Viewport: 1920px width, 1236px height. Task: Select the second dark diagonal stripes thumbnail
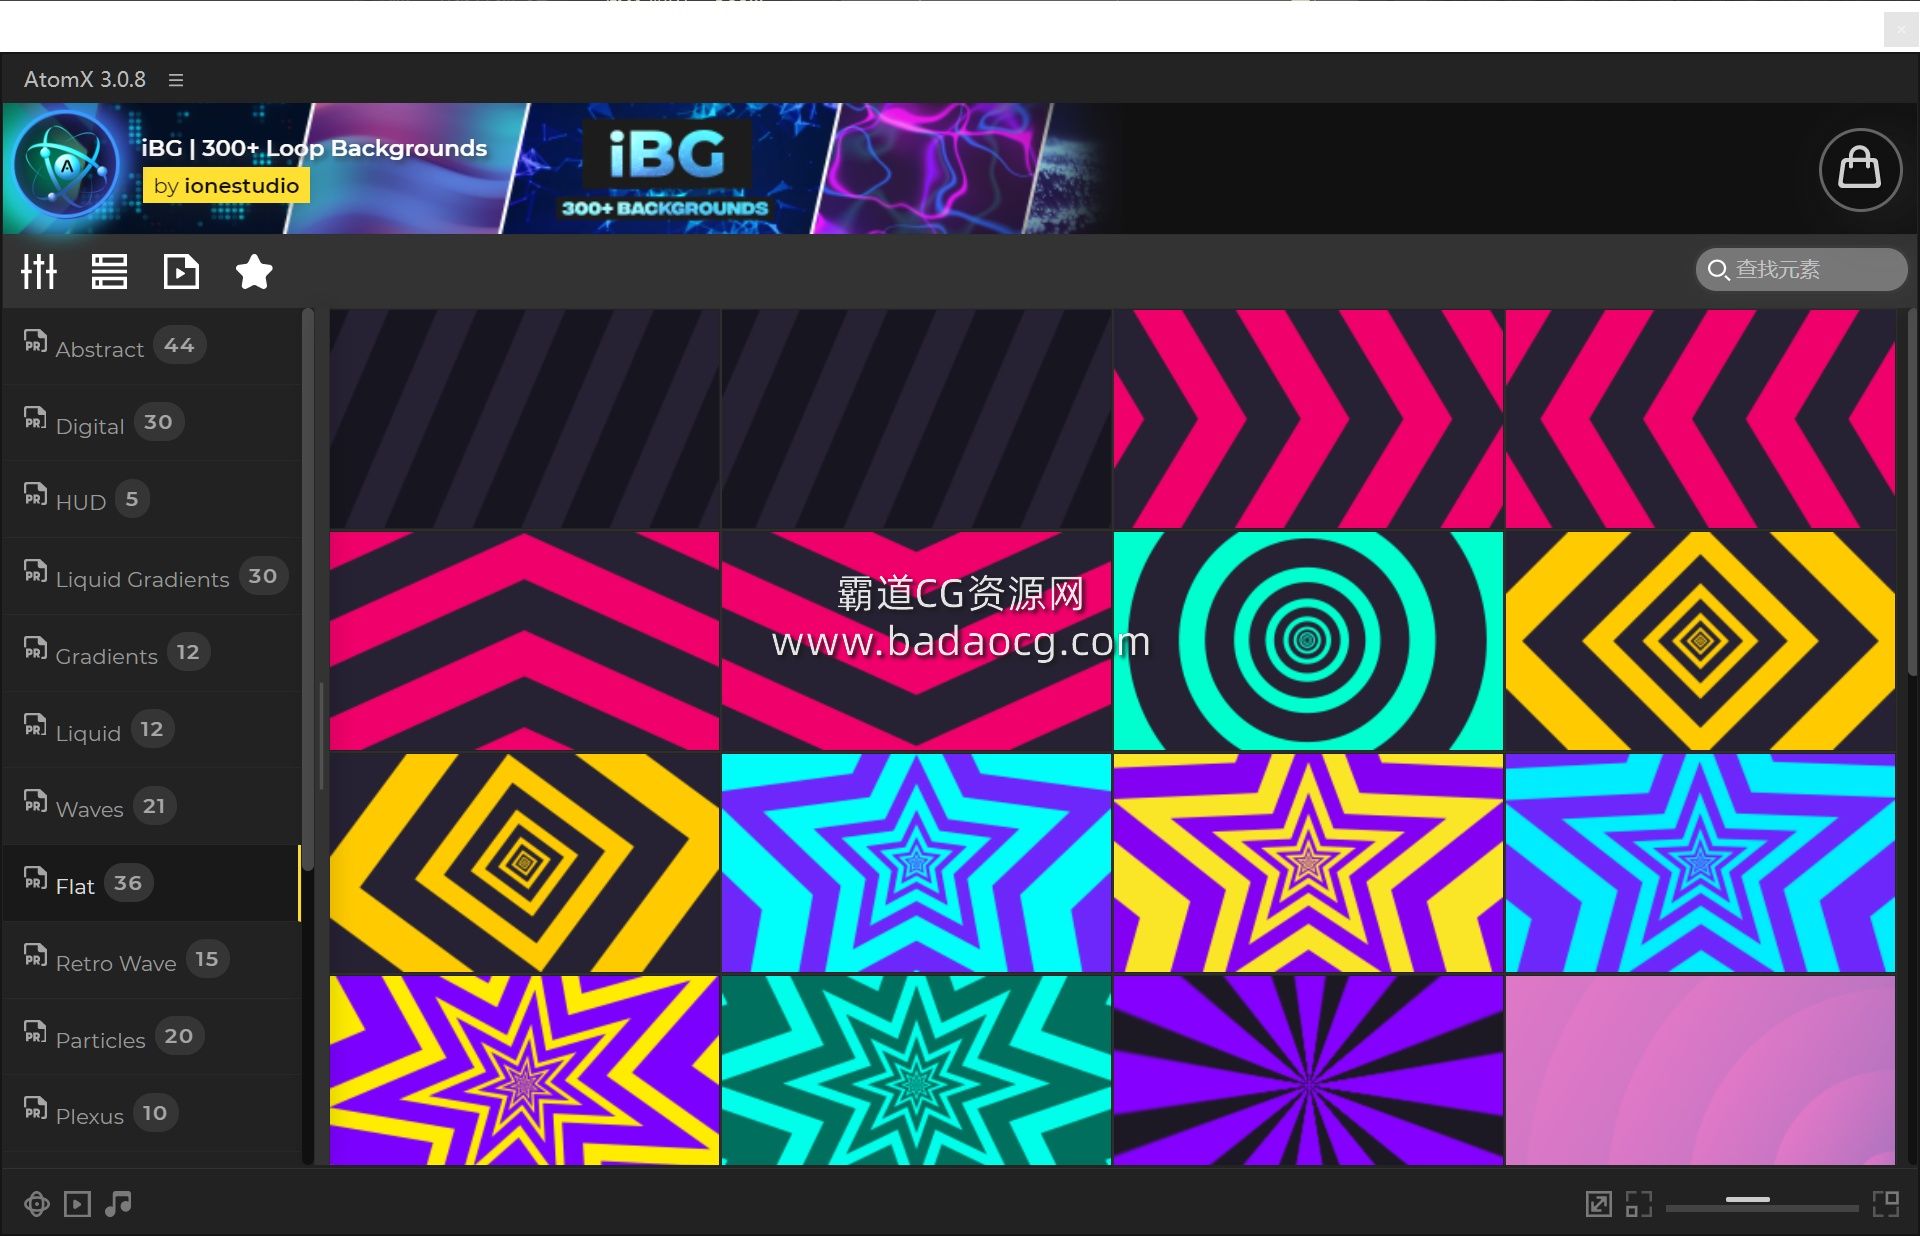click(x=916, y=418)
